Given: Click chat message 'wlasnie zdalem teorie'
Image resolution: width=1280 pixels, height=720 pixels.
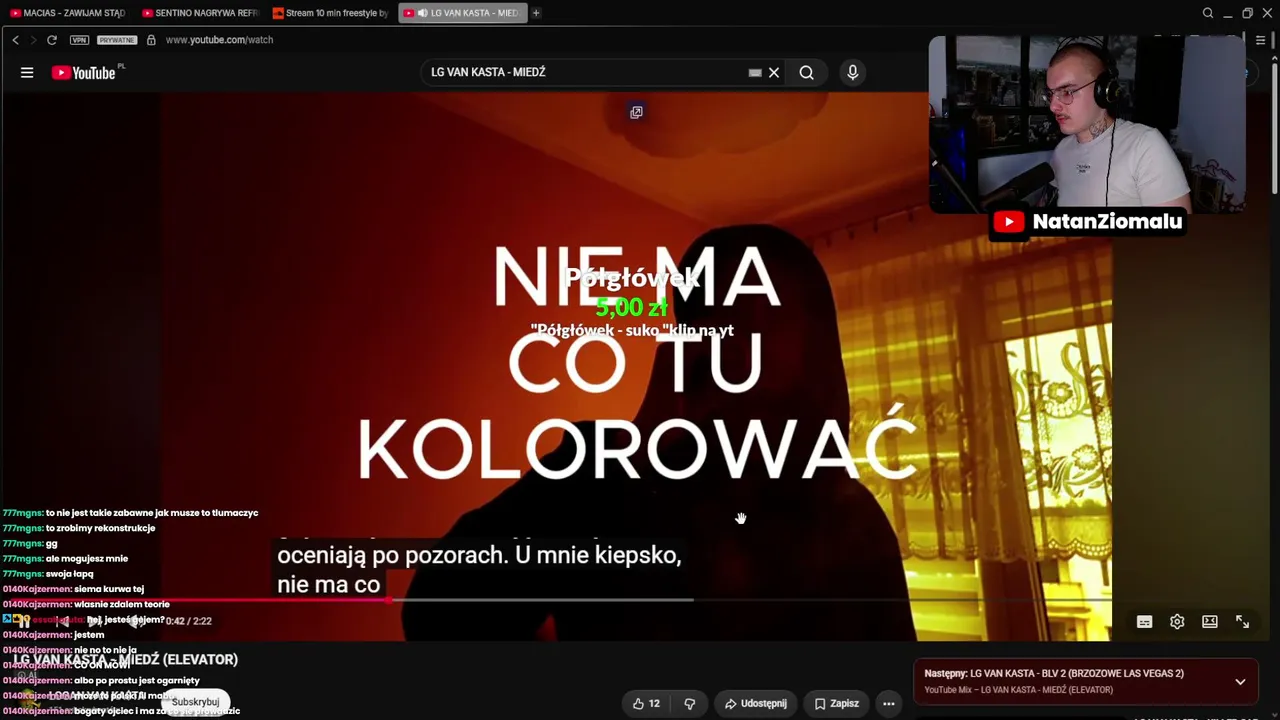Looking at the screenshot, I should tap(122, 604).
